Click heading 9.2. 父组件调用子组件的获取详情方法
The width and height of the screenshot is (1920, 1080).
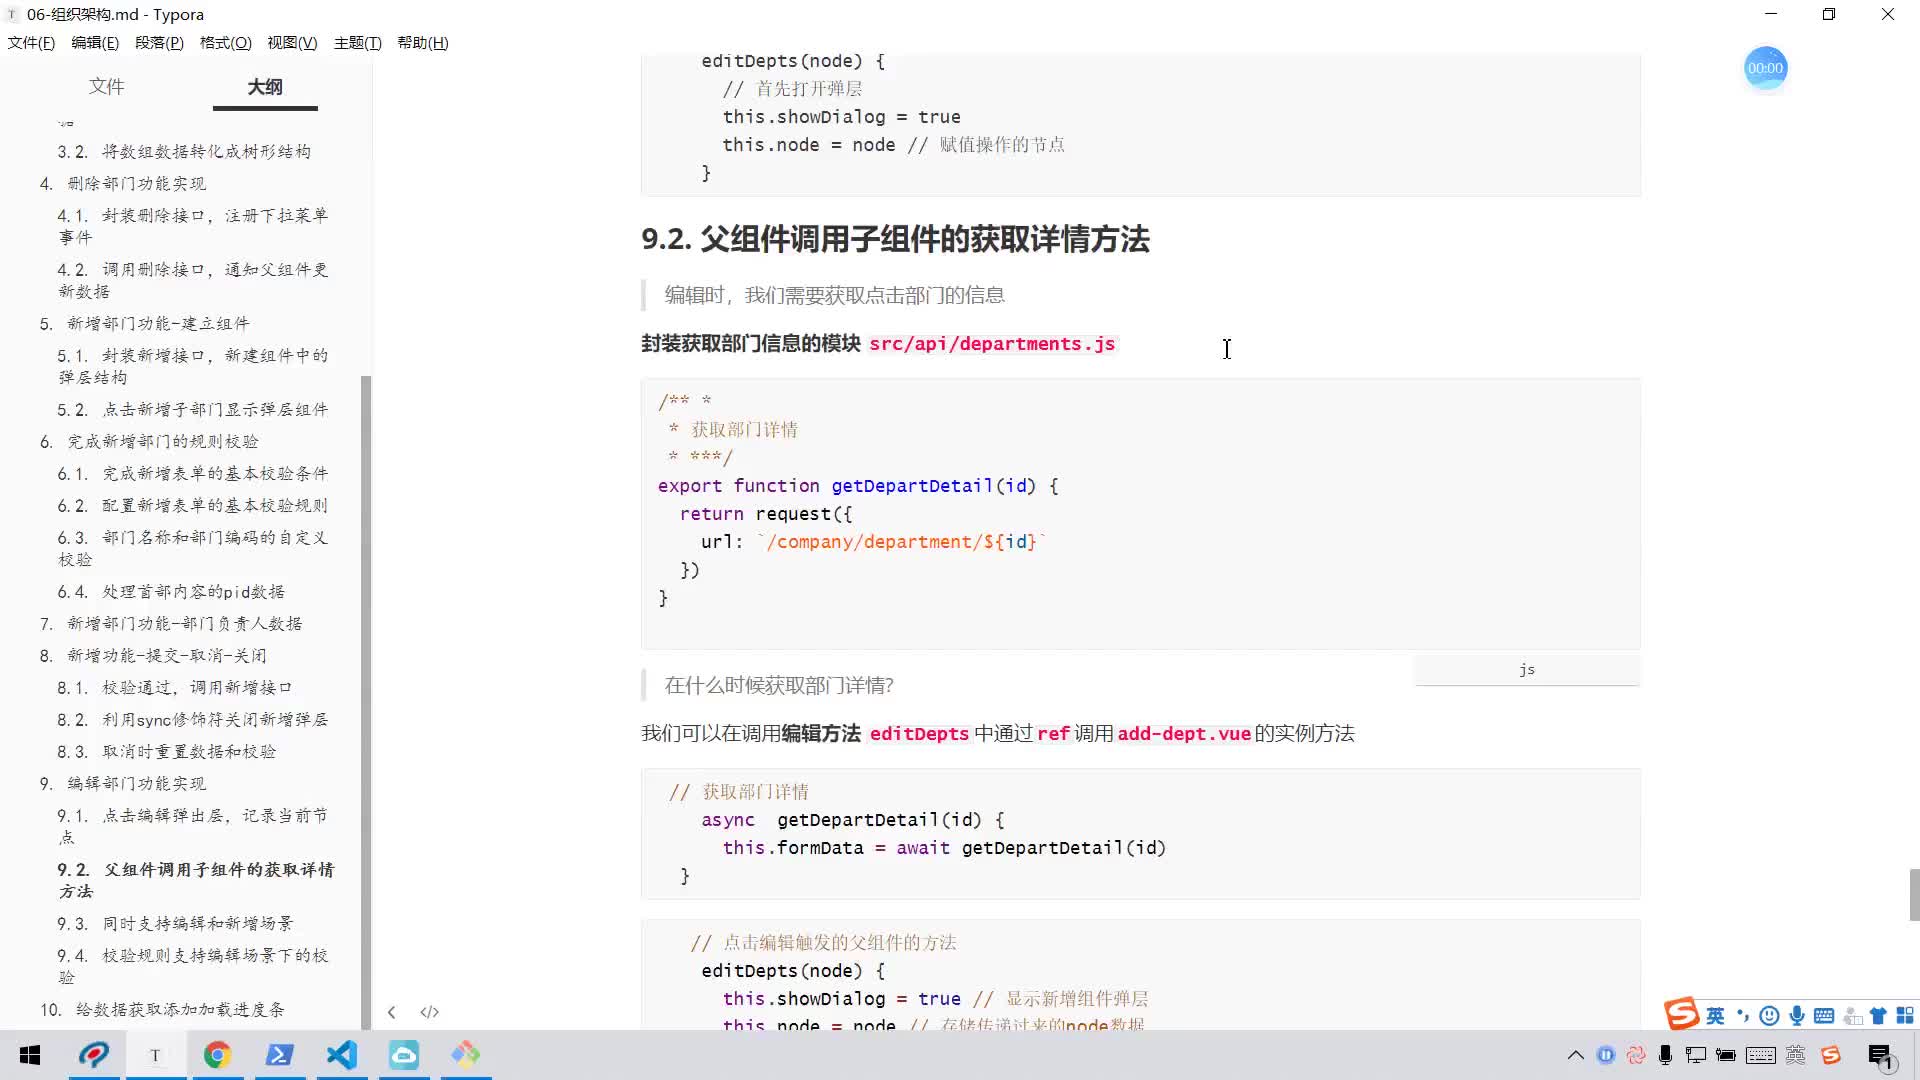click(x=895, y=239)
